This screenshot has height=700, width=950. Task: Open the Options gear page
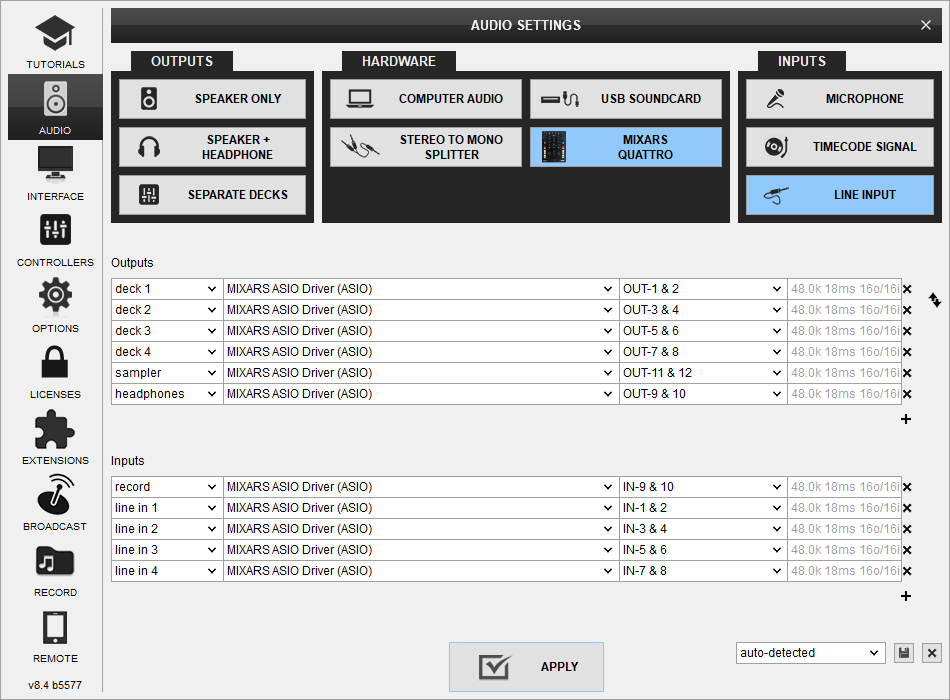pyautogui.click(x=55, y=304)
